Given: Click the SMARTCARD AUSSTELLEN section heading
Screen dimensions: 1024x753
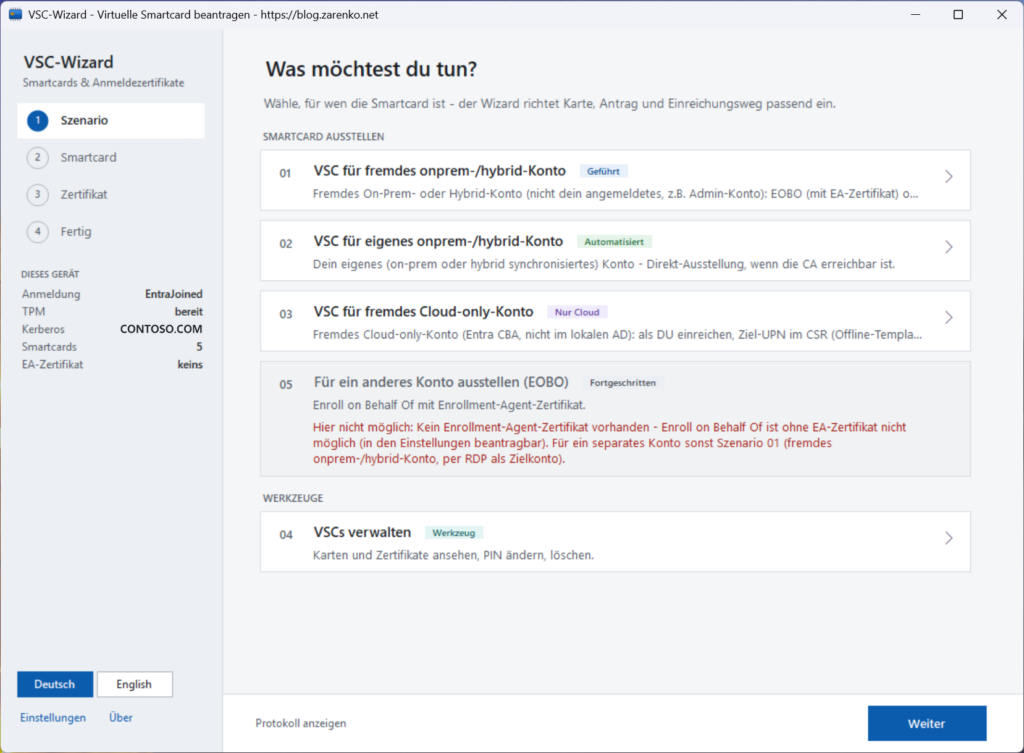Looking at the screenshot, I should pyautogui.click(x=323, y=136).
